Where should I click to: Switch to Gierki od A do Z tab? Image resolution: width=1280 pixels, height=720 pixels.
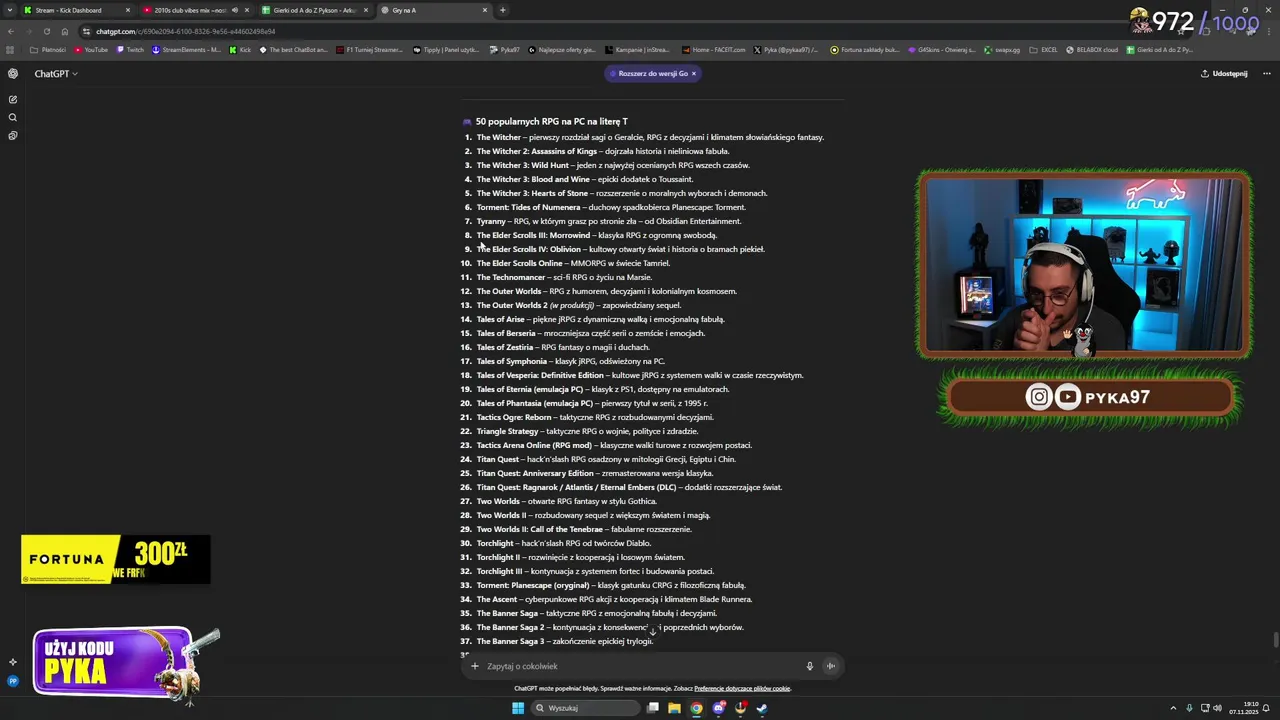click(x=315, y=10)
